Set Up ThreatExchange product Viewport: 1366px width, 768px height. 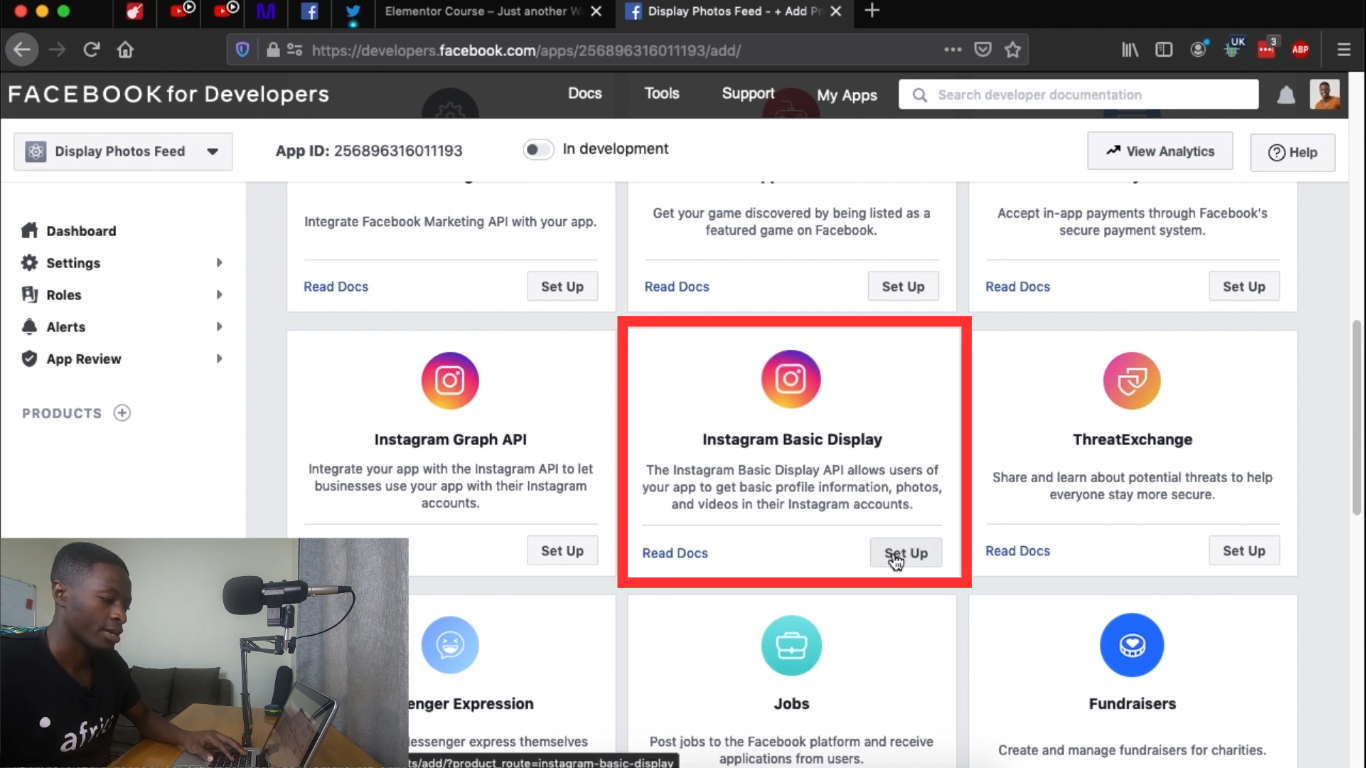1244,551
